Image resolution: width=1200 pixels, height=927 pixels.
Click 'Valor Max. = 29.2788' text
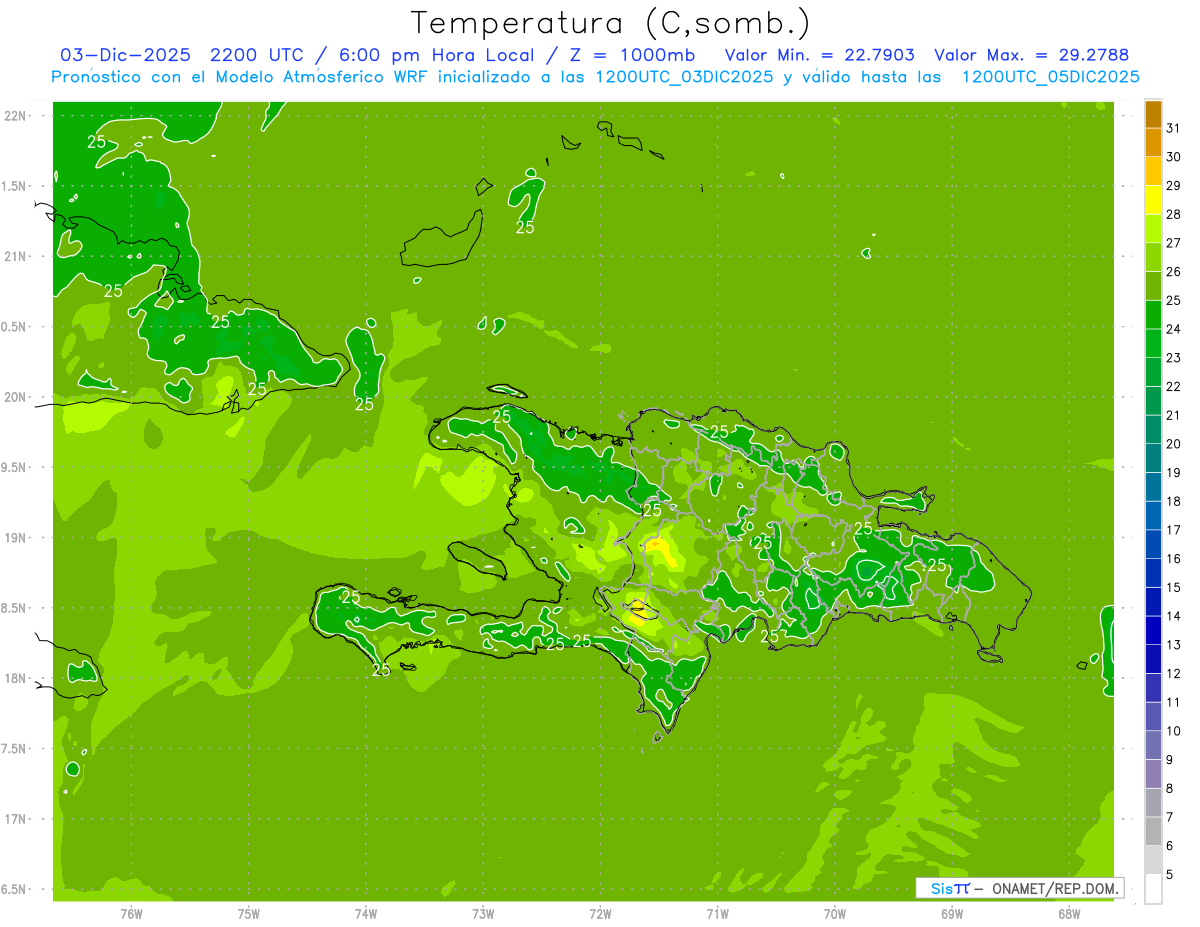click(x=1031, y=56)
